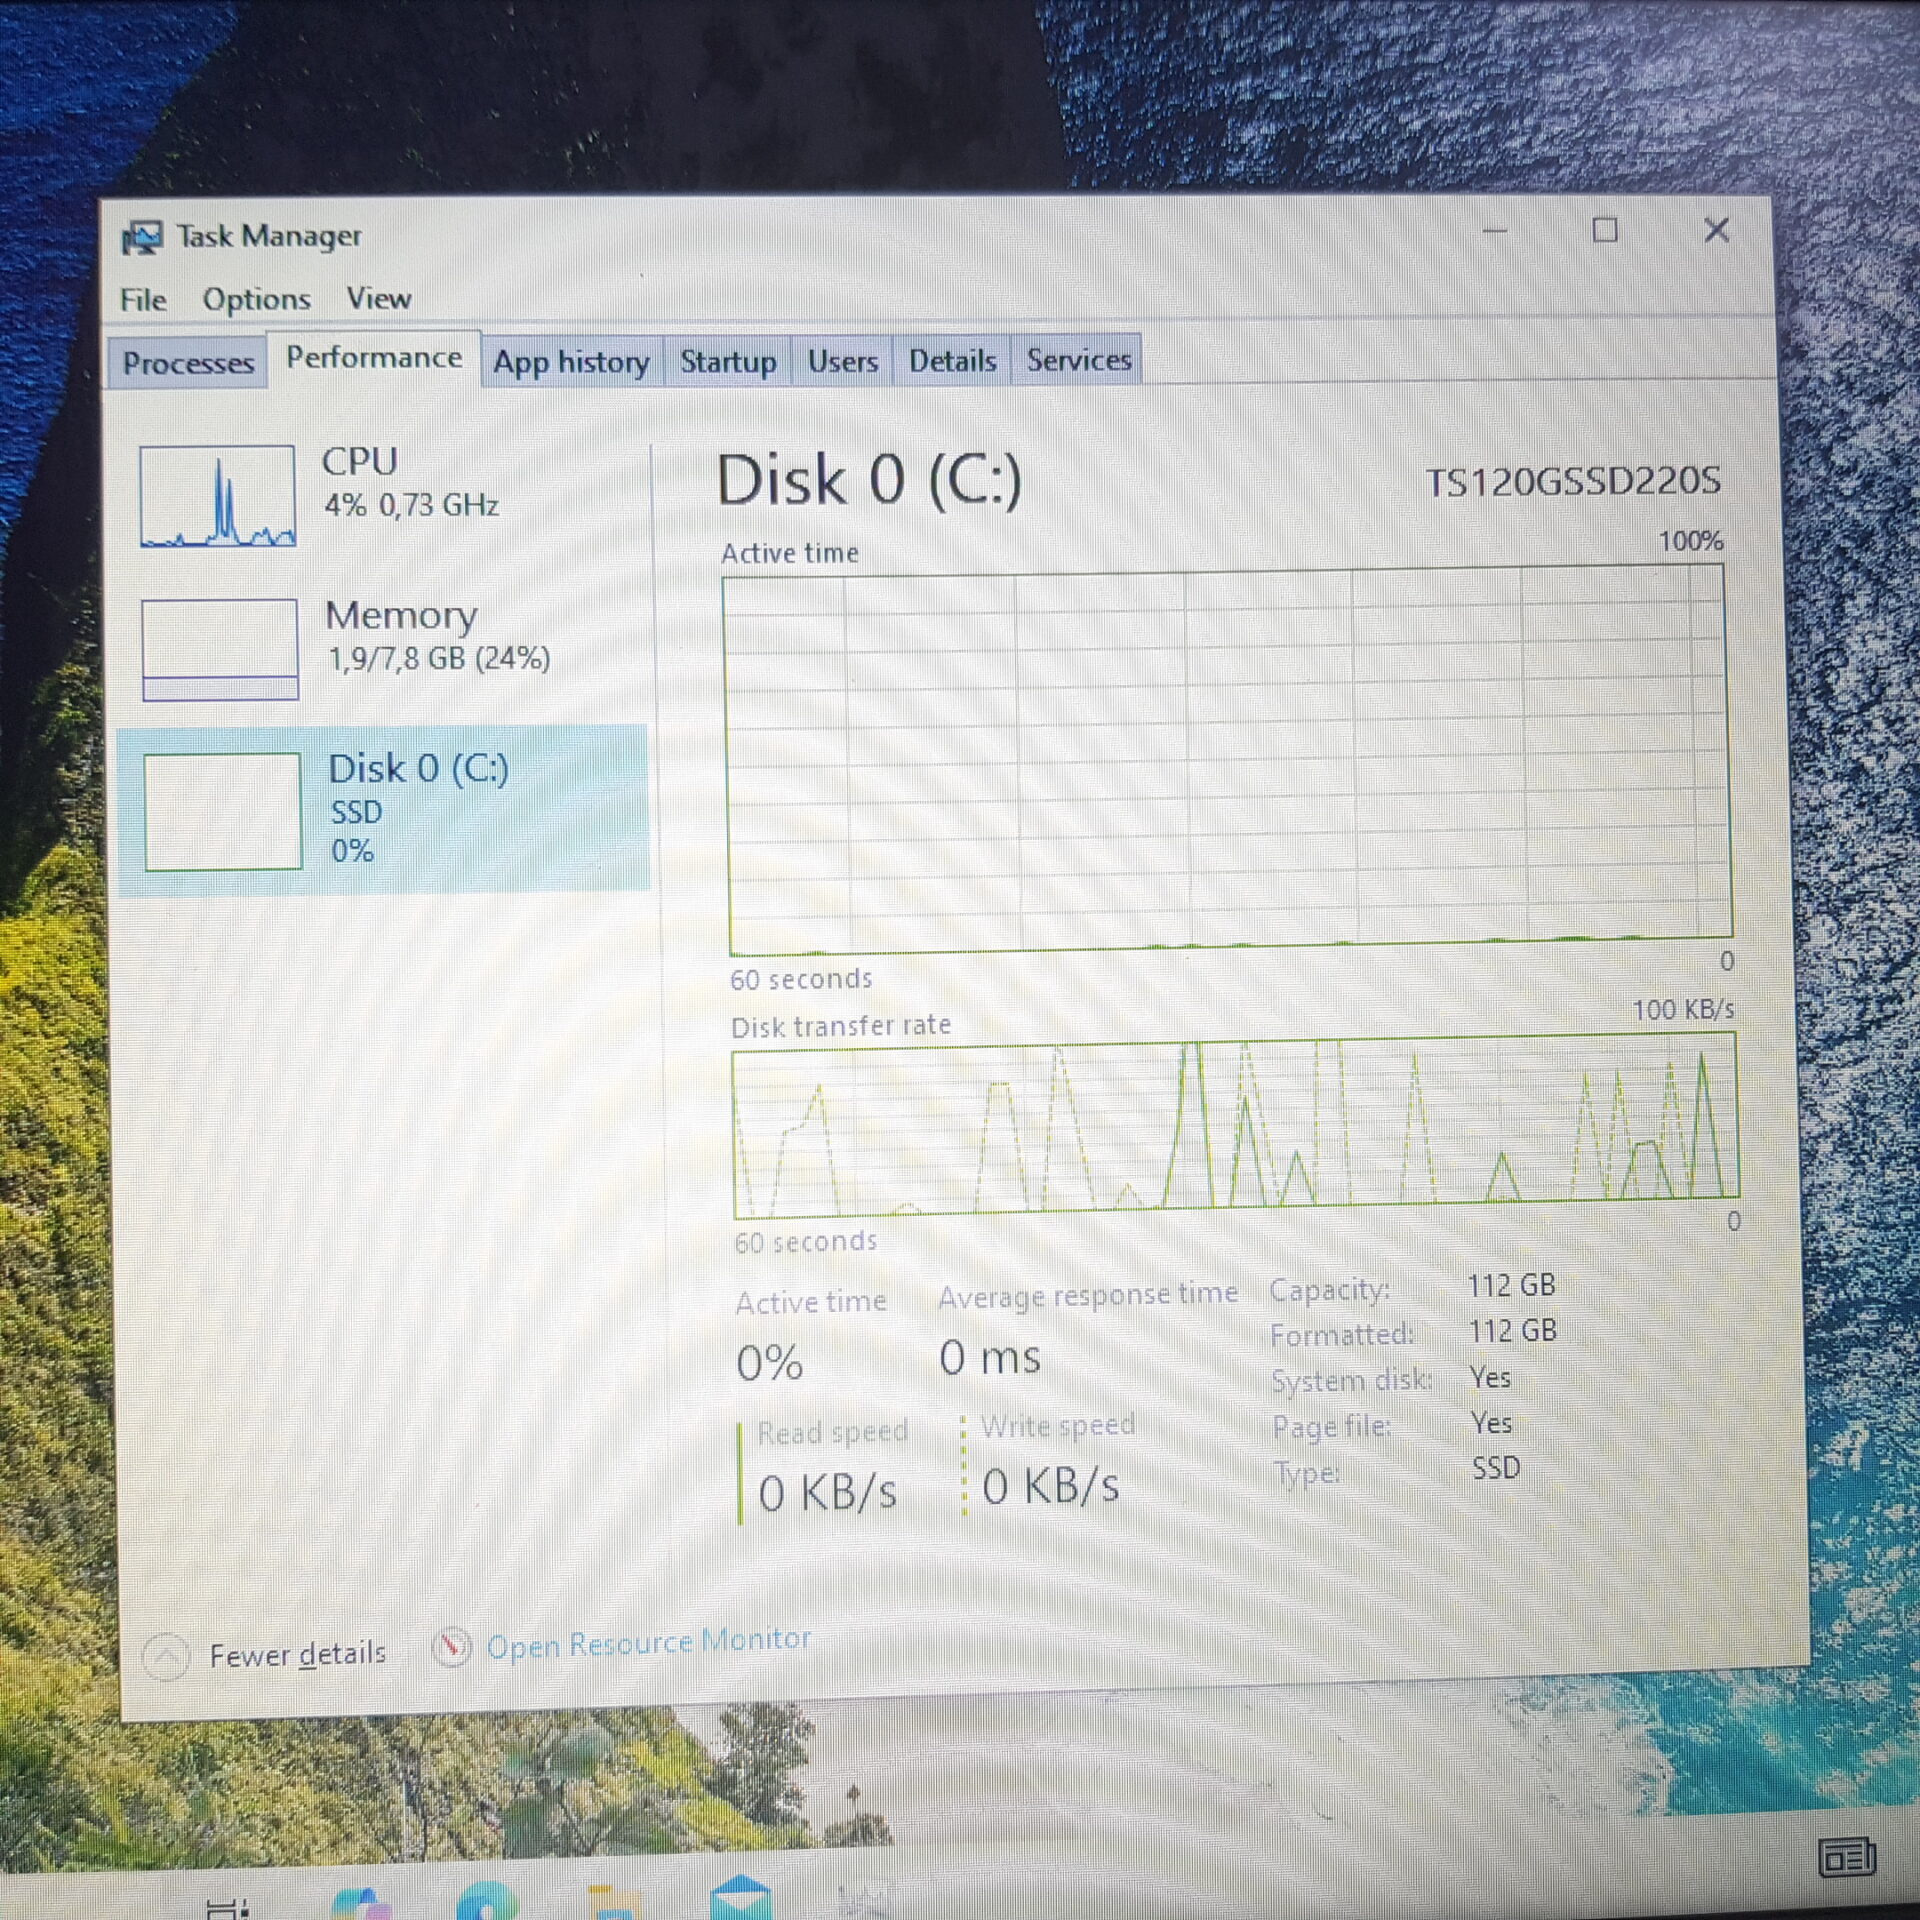The width and height of the screenshot is (1920, 1920).
Task: Click the 100 KB/s scale label
Action: tap(1683, 1010)
